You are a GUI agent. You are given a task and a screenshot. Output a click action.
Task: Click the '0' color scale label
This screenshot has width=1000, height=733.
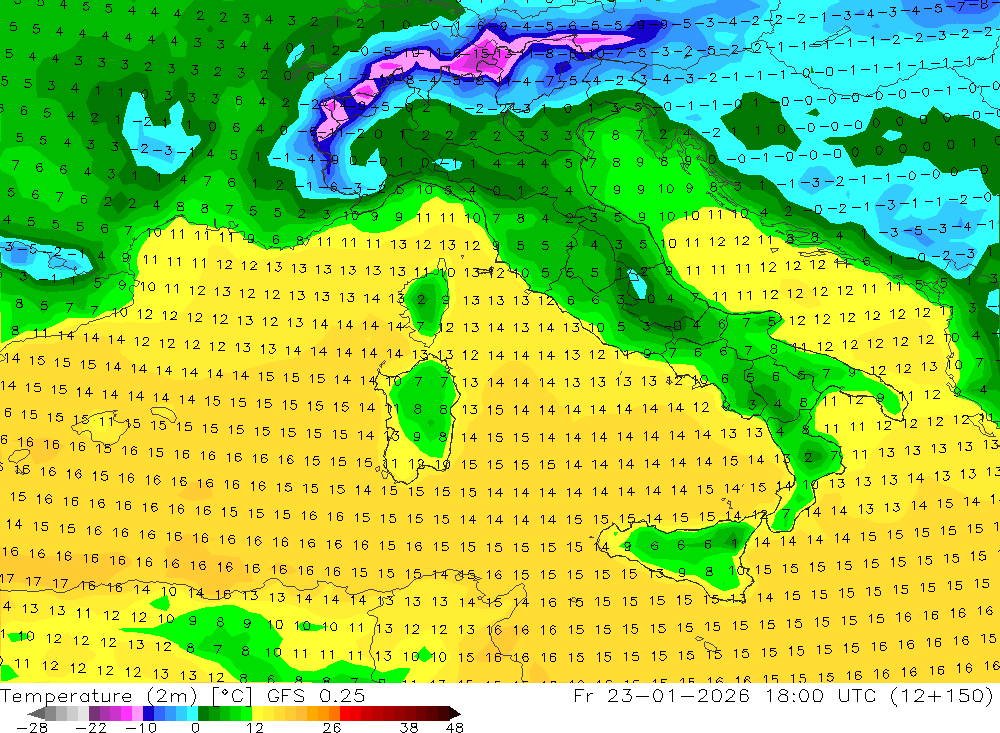[196, 728]
